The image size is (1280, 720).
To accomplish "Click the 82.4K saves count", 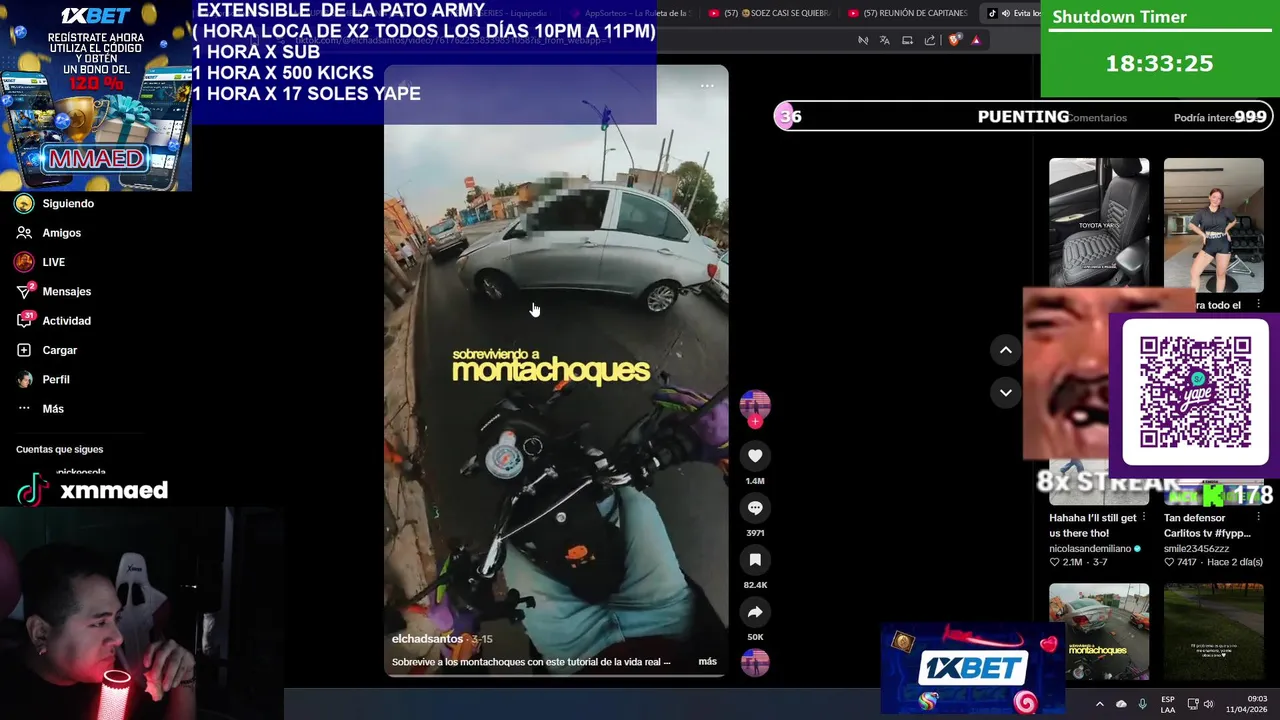I will tap(755, 585).
